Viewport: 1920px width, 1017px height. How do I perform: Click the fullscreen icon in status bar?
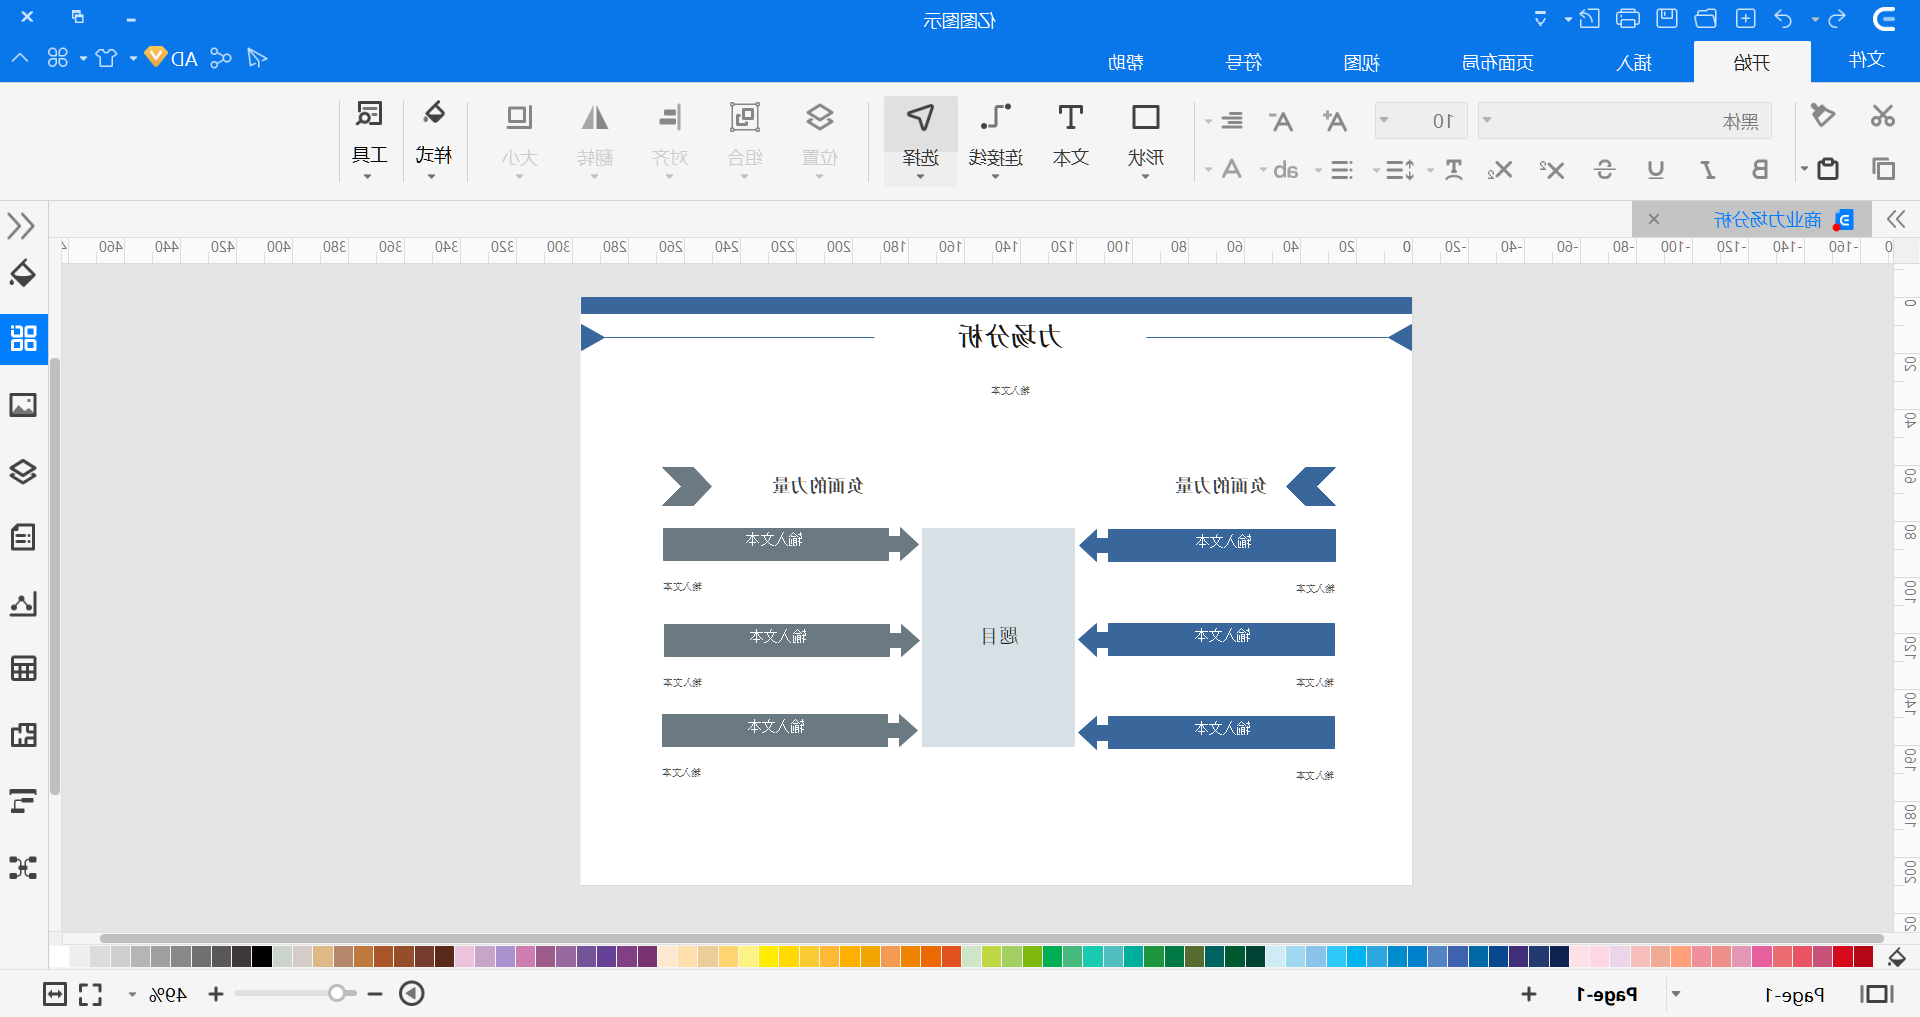pyautogui.click(x=90, y=994)
